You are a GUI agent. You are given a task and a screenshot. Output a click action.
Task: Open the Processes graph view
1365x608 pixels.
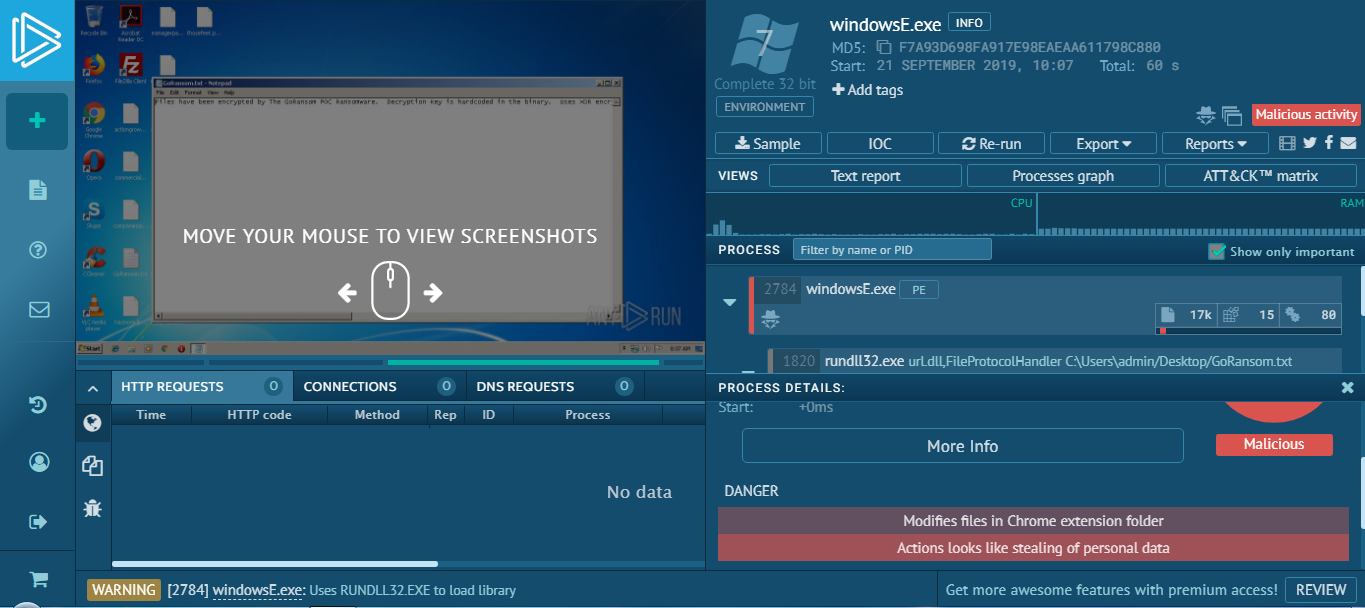pos(1063,176)
